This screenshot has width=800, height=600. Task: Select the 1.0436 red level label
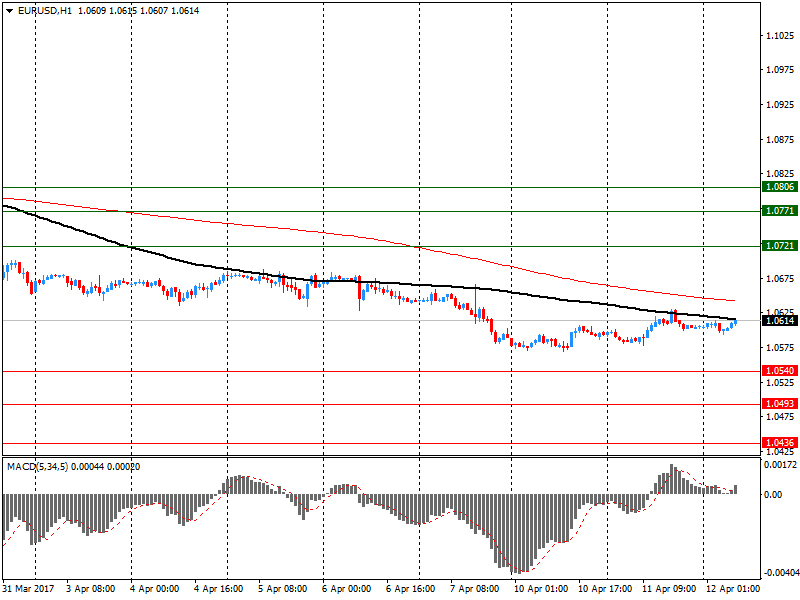click(780, 443)
